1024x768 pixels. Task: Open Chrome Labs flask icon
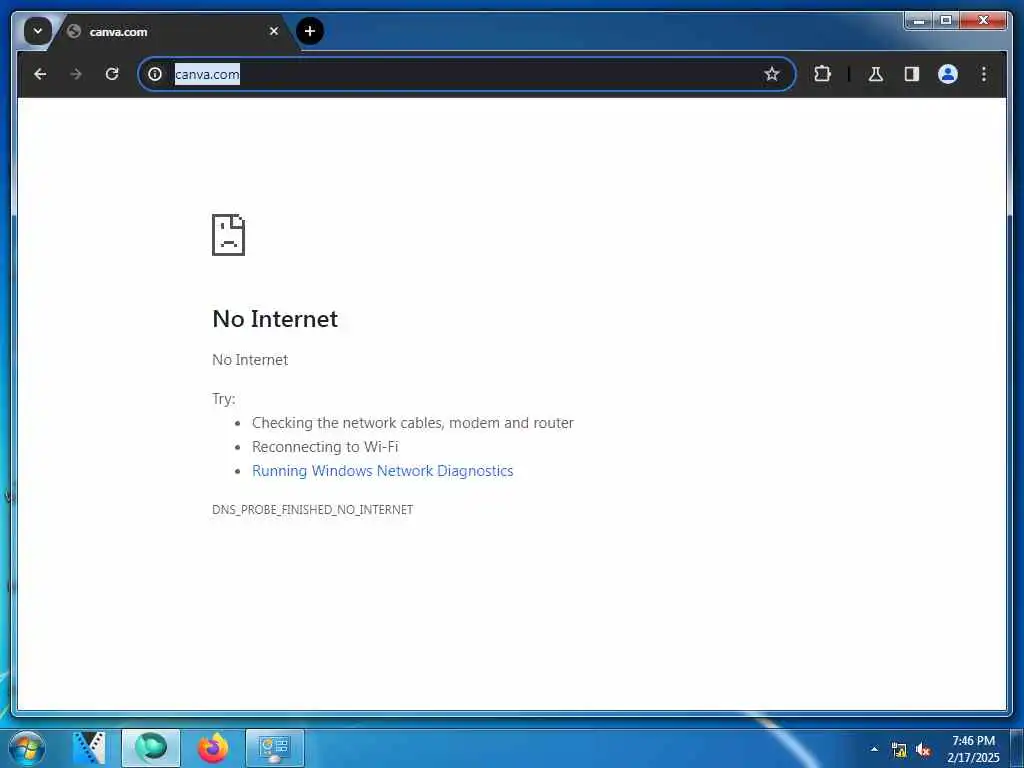[x=876, y=74]
